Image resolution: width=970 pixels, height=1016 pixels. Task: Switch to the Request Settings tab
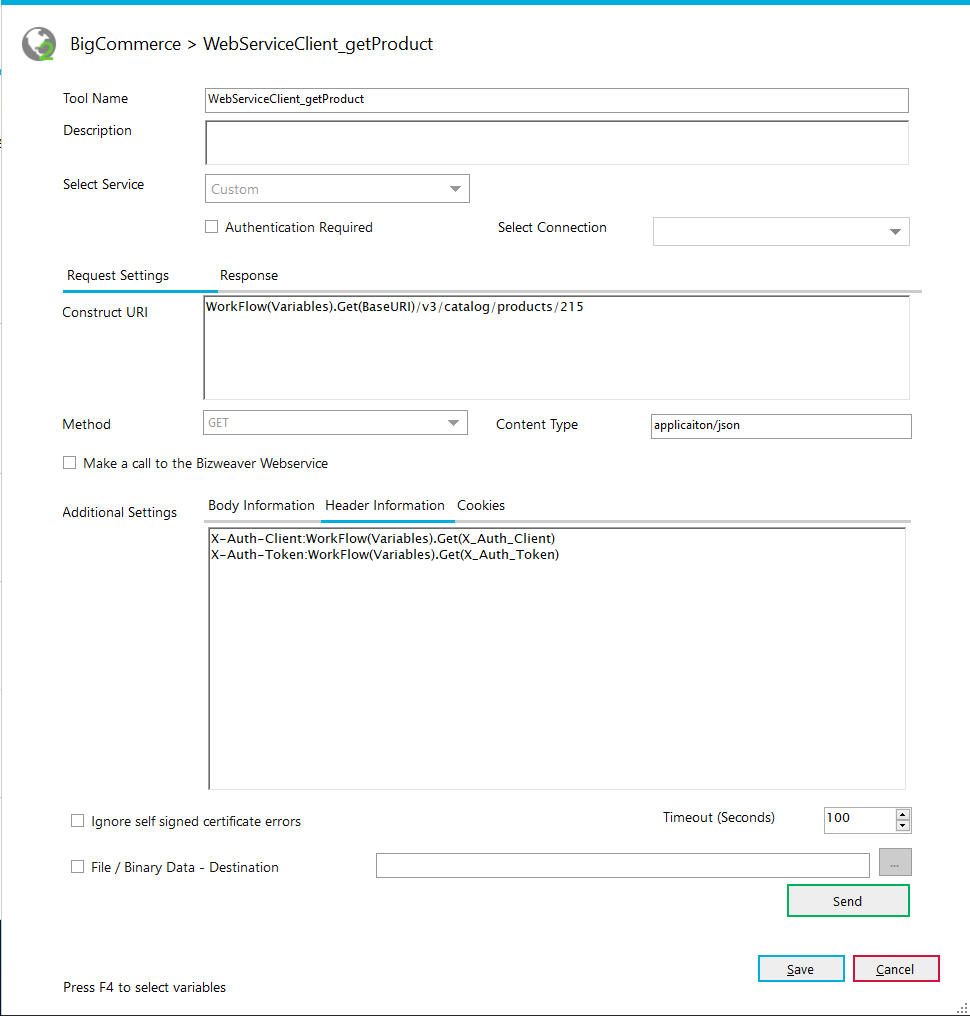pos(118,275)
